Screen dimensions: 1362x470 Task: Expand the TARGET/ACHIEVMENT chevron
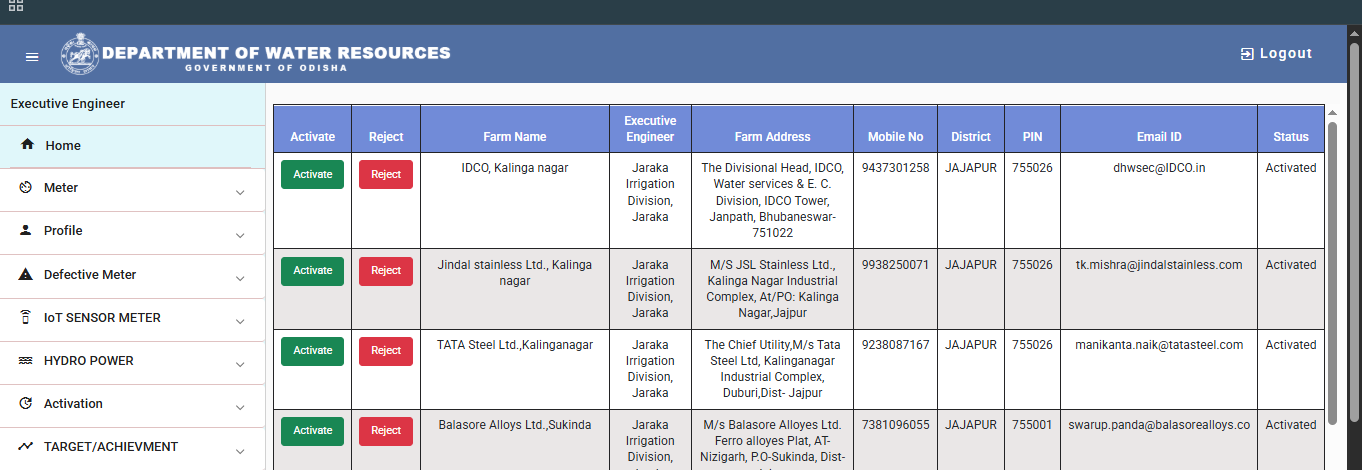pyautogui.click(x=240, y=451)
